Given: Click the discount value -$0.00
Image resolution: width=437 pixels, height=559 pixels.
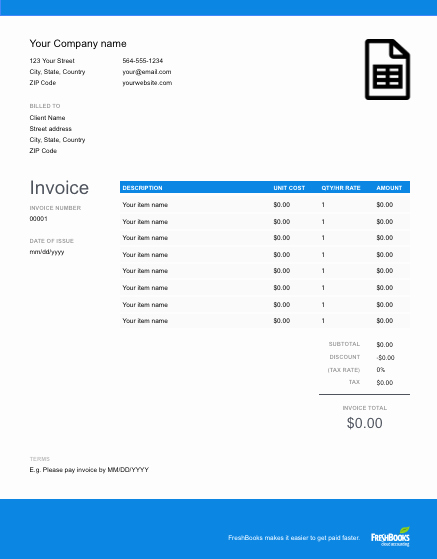Looking at the screenshot, I should pos(385,358).
